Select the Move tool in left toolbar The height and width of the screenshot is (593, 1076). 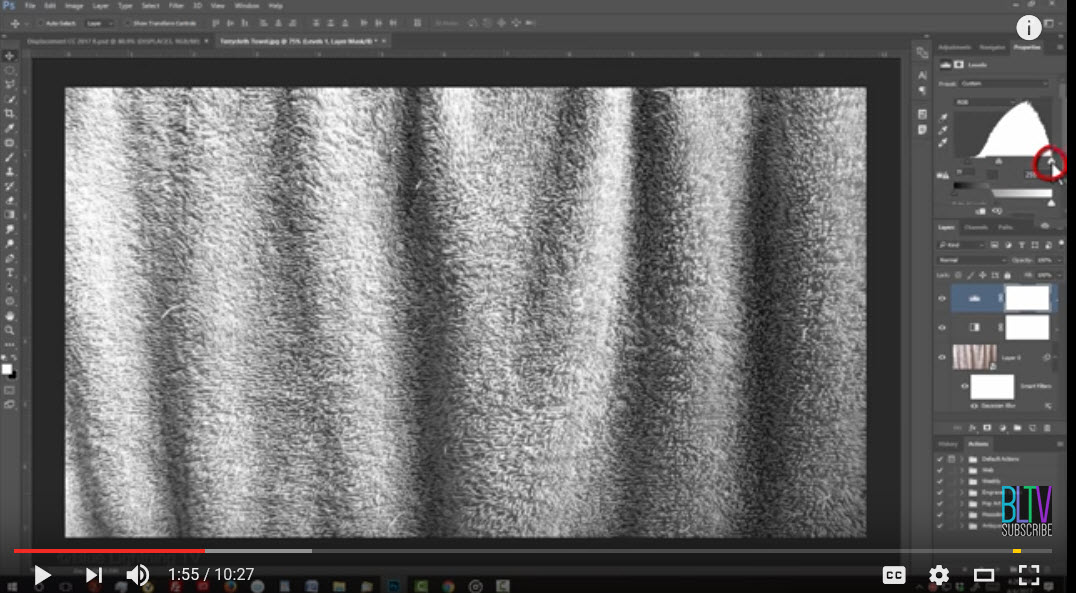10,56
